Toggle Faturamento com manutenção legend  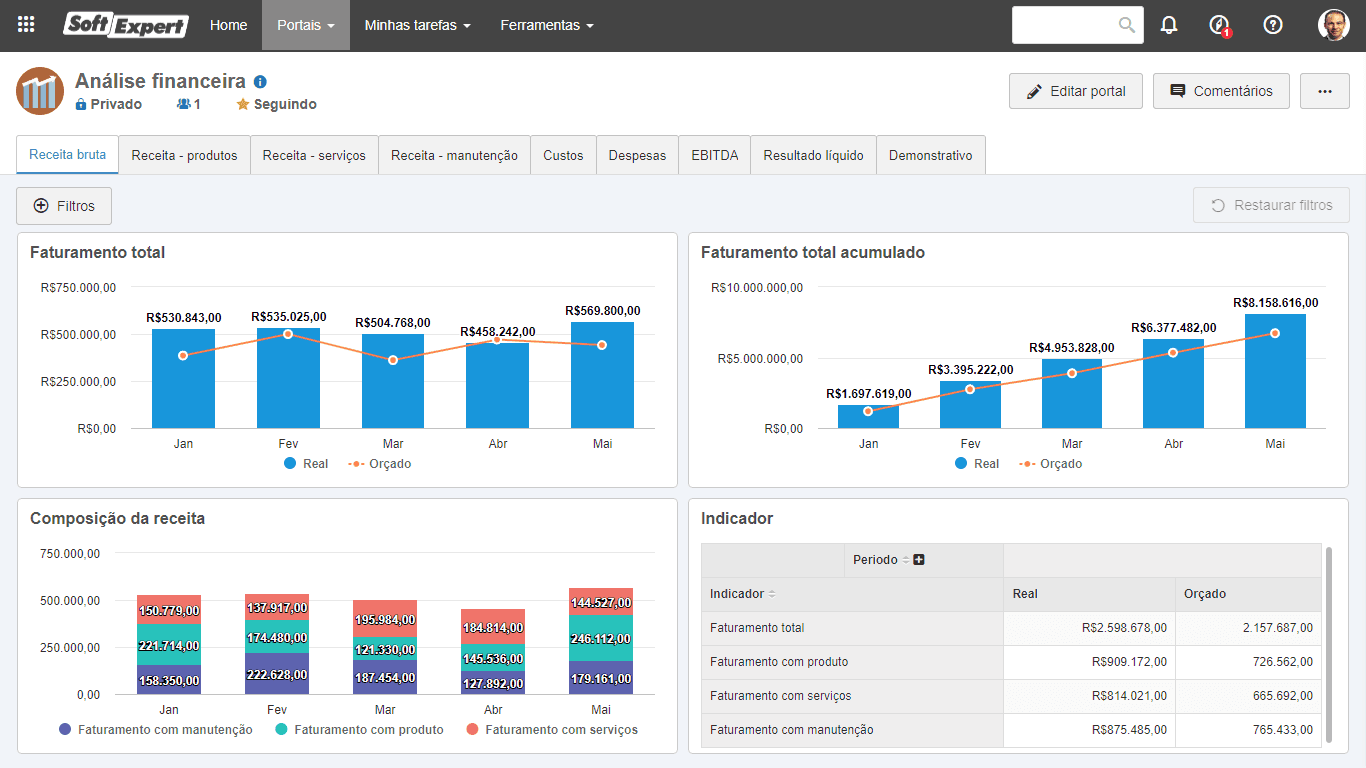point(155,730)
